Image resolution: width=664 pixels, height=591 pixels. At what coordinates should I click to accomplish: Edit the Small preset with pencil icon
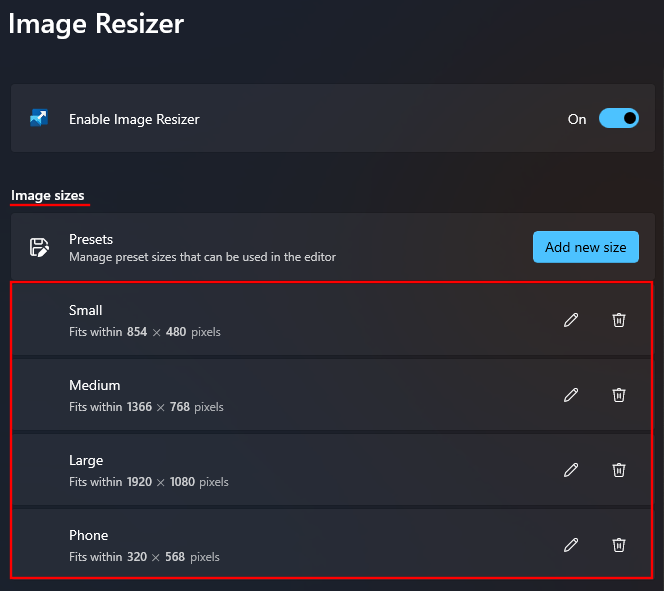point(571,320)
